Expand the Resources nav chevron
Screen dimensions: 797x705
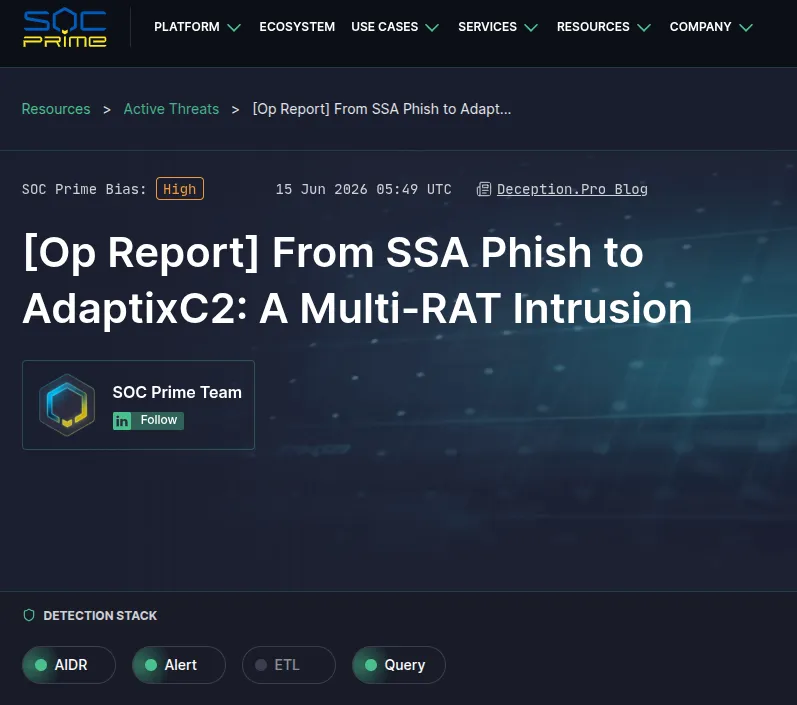click(644, 27)
